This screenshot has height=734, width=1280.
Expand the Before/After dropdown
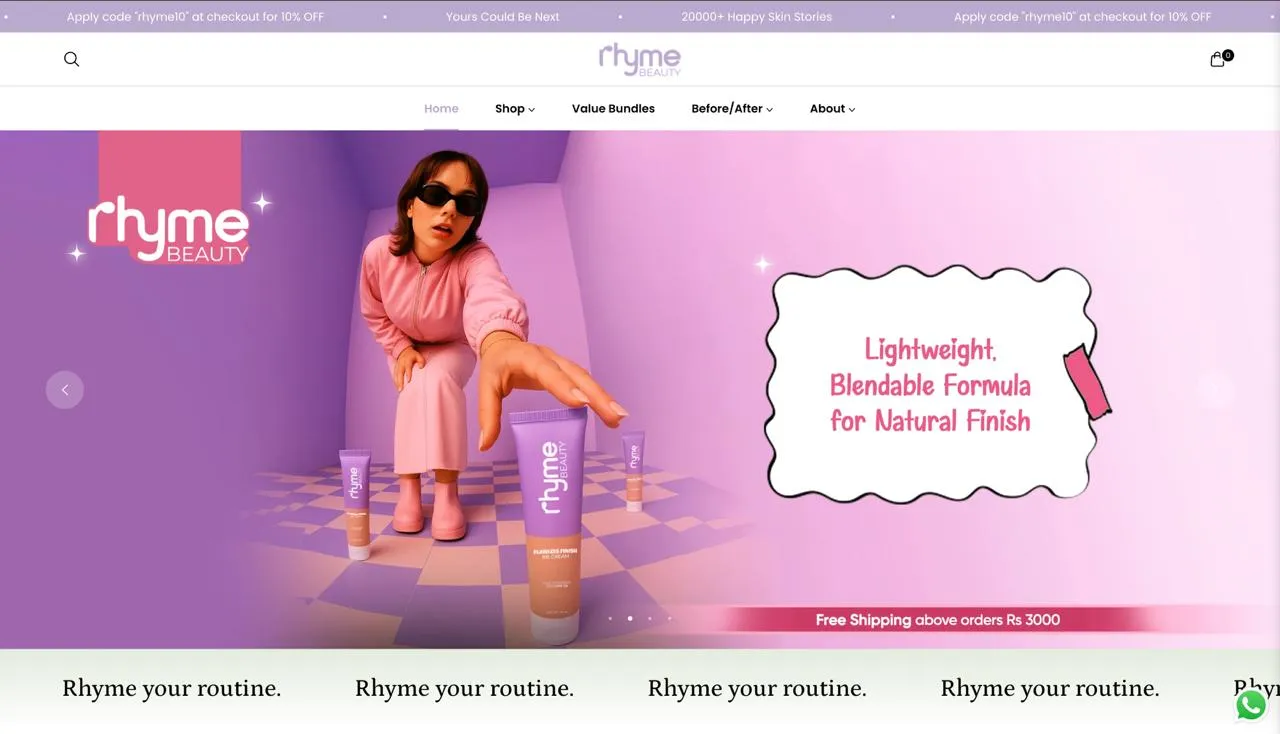point(732,108)
